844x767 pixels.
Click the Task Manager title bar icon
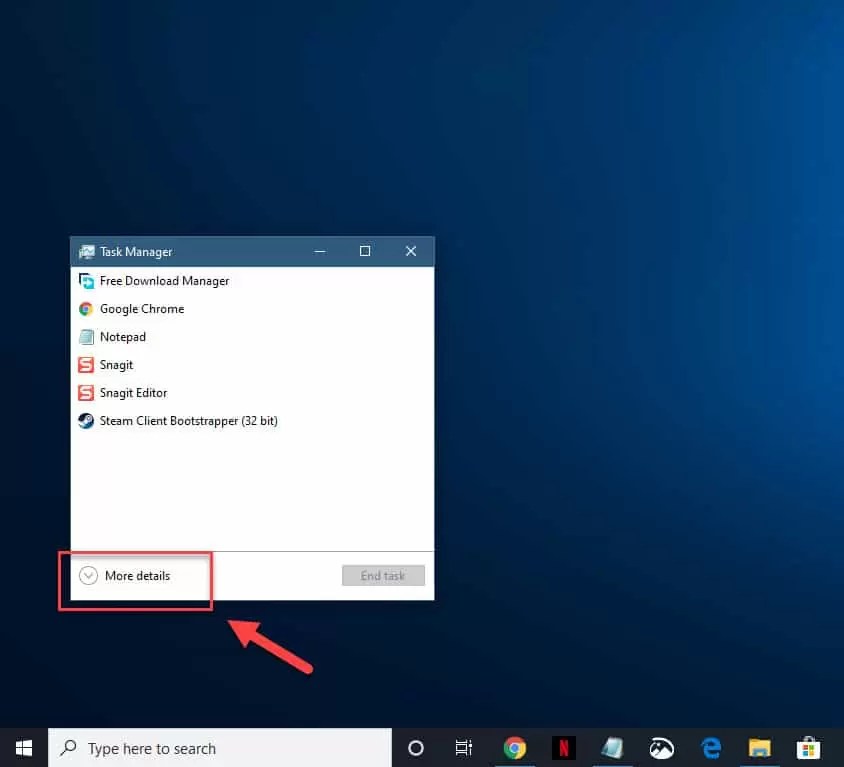pyautogui.click(x=87, y=251)
